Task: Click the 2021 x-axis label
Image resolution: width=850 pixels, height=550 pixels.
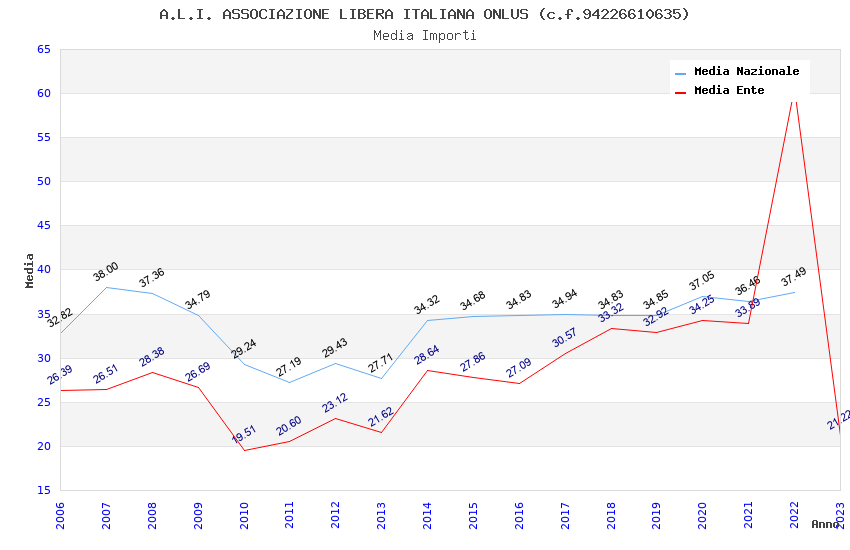Action: pyautogui.click(x=749, y=515)
